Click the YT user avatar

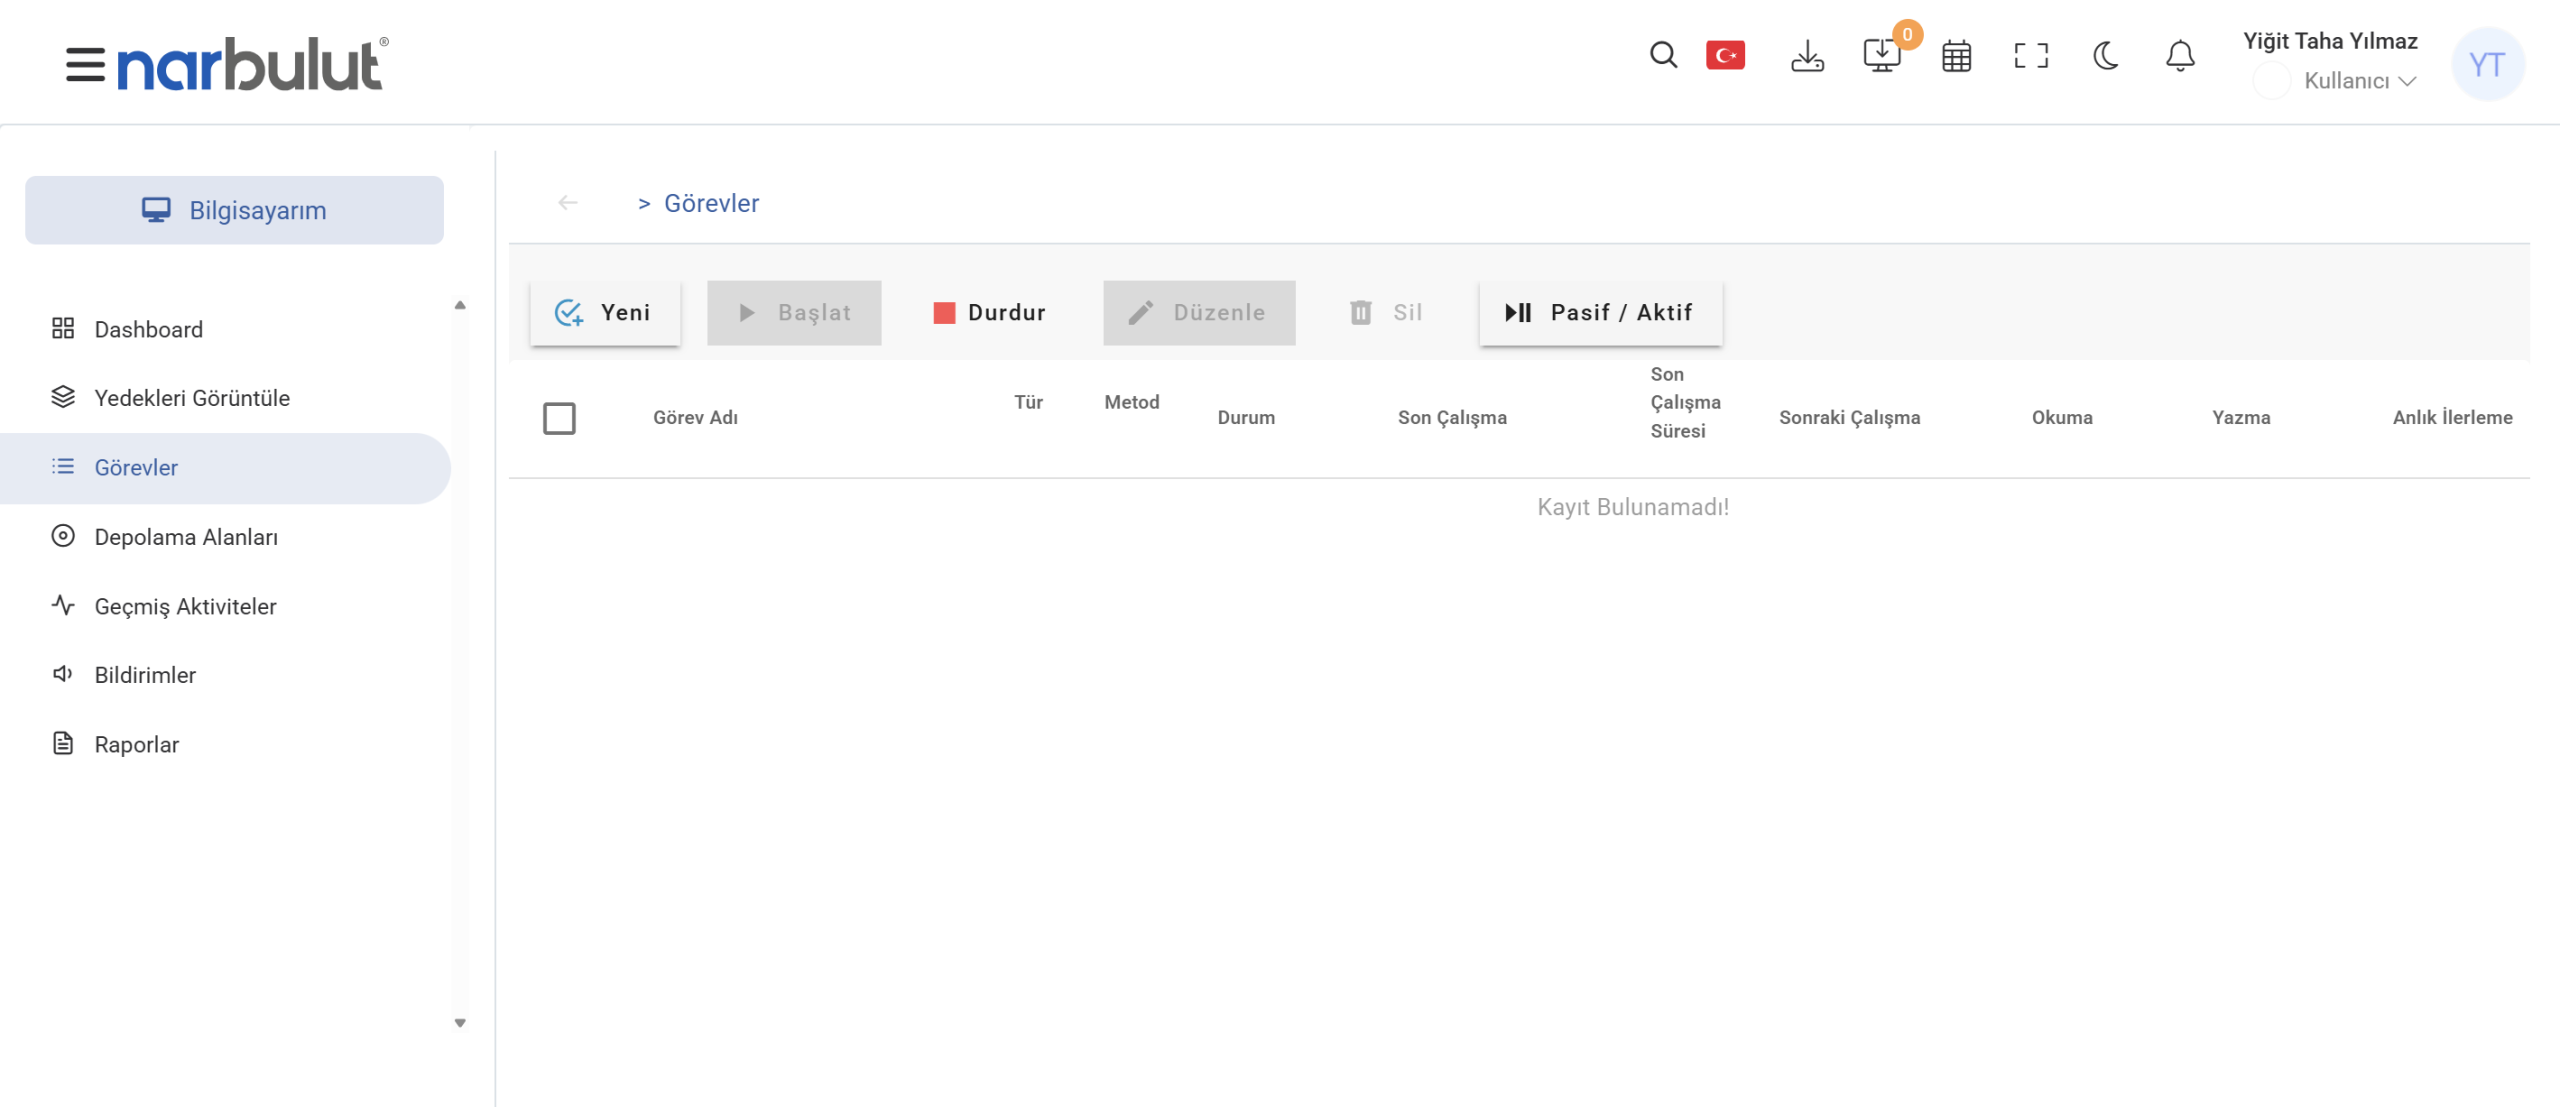pyautogui.click(x=2487, y=65)
